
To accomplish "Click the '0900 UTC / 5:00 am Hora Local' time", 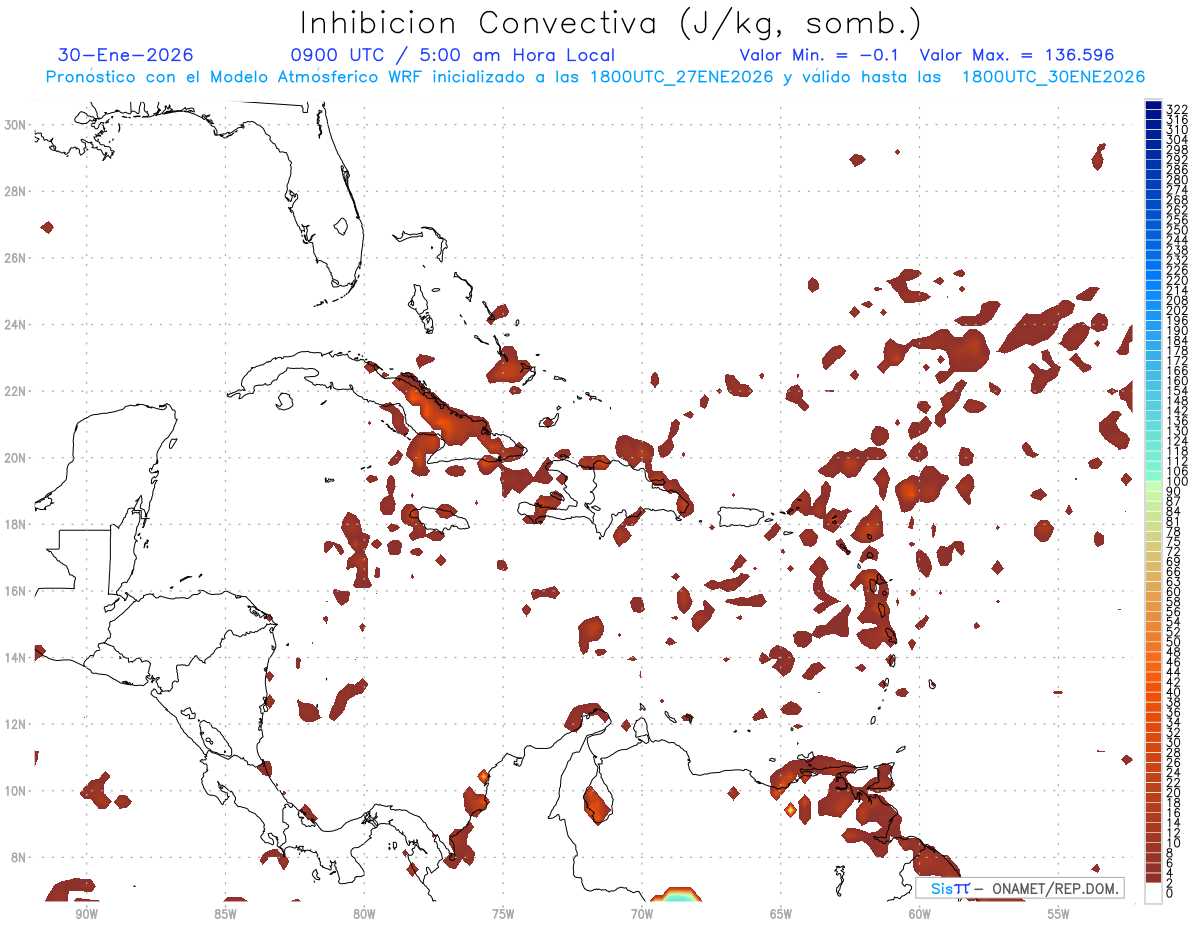I will click(452, 55).
